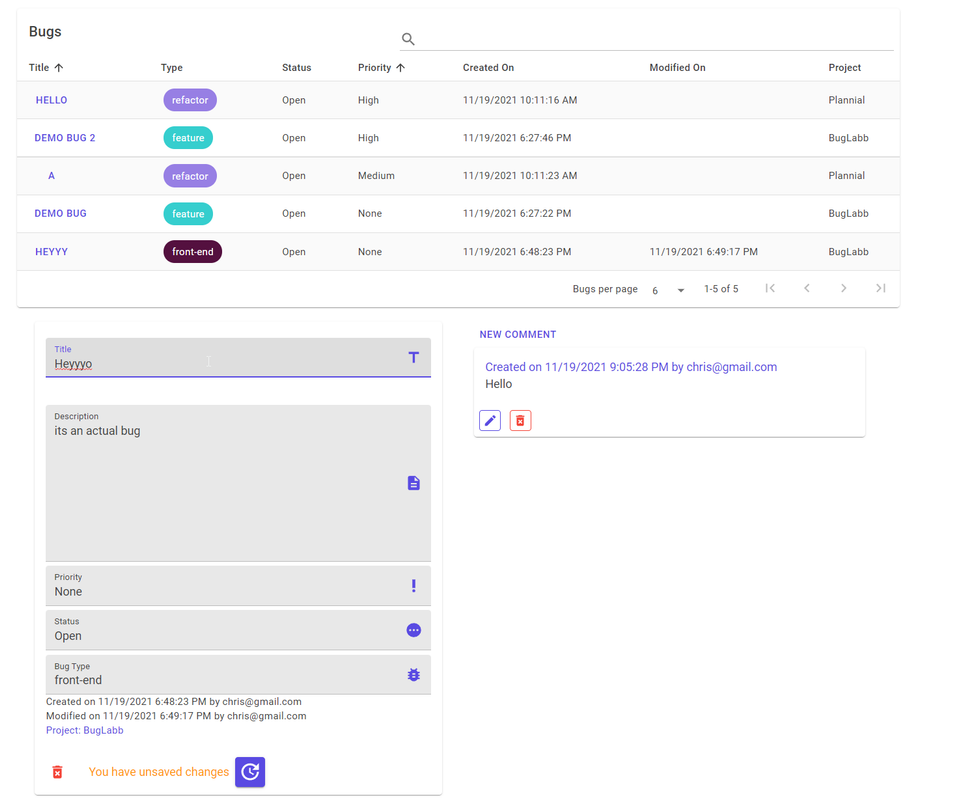The image size is (978, 800).
Task: Open the Bugs per page dropdown
Action: 668,290
